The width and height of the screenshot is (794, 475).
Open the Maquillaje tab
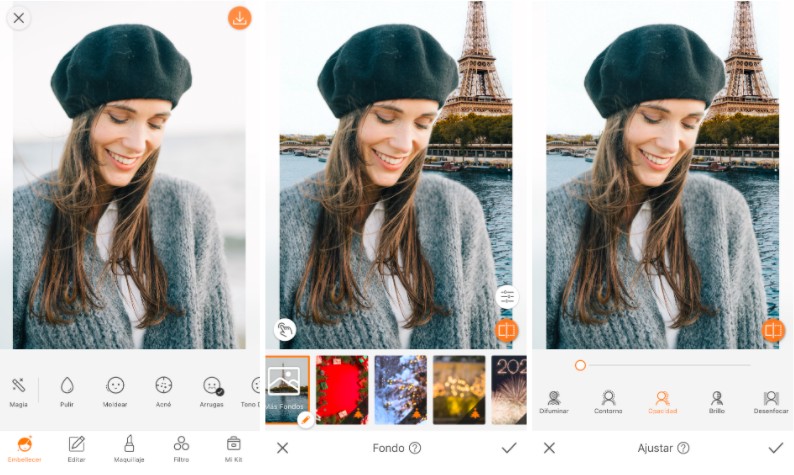coord(129,449)
